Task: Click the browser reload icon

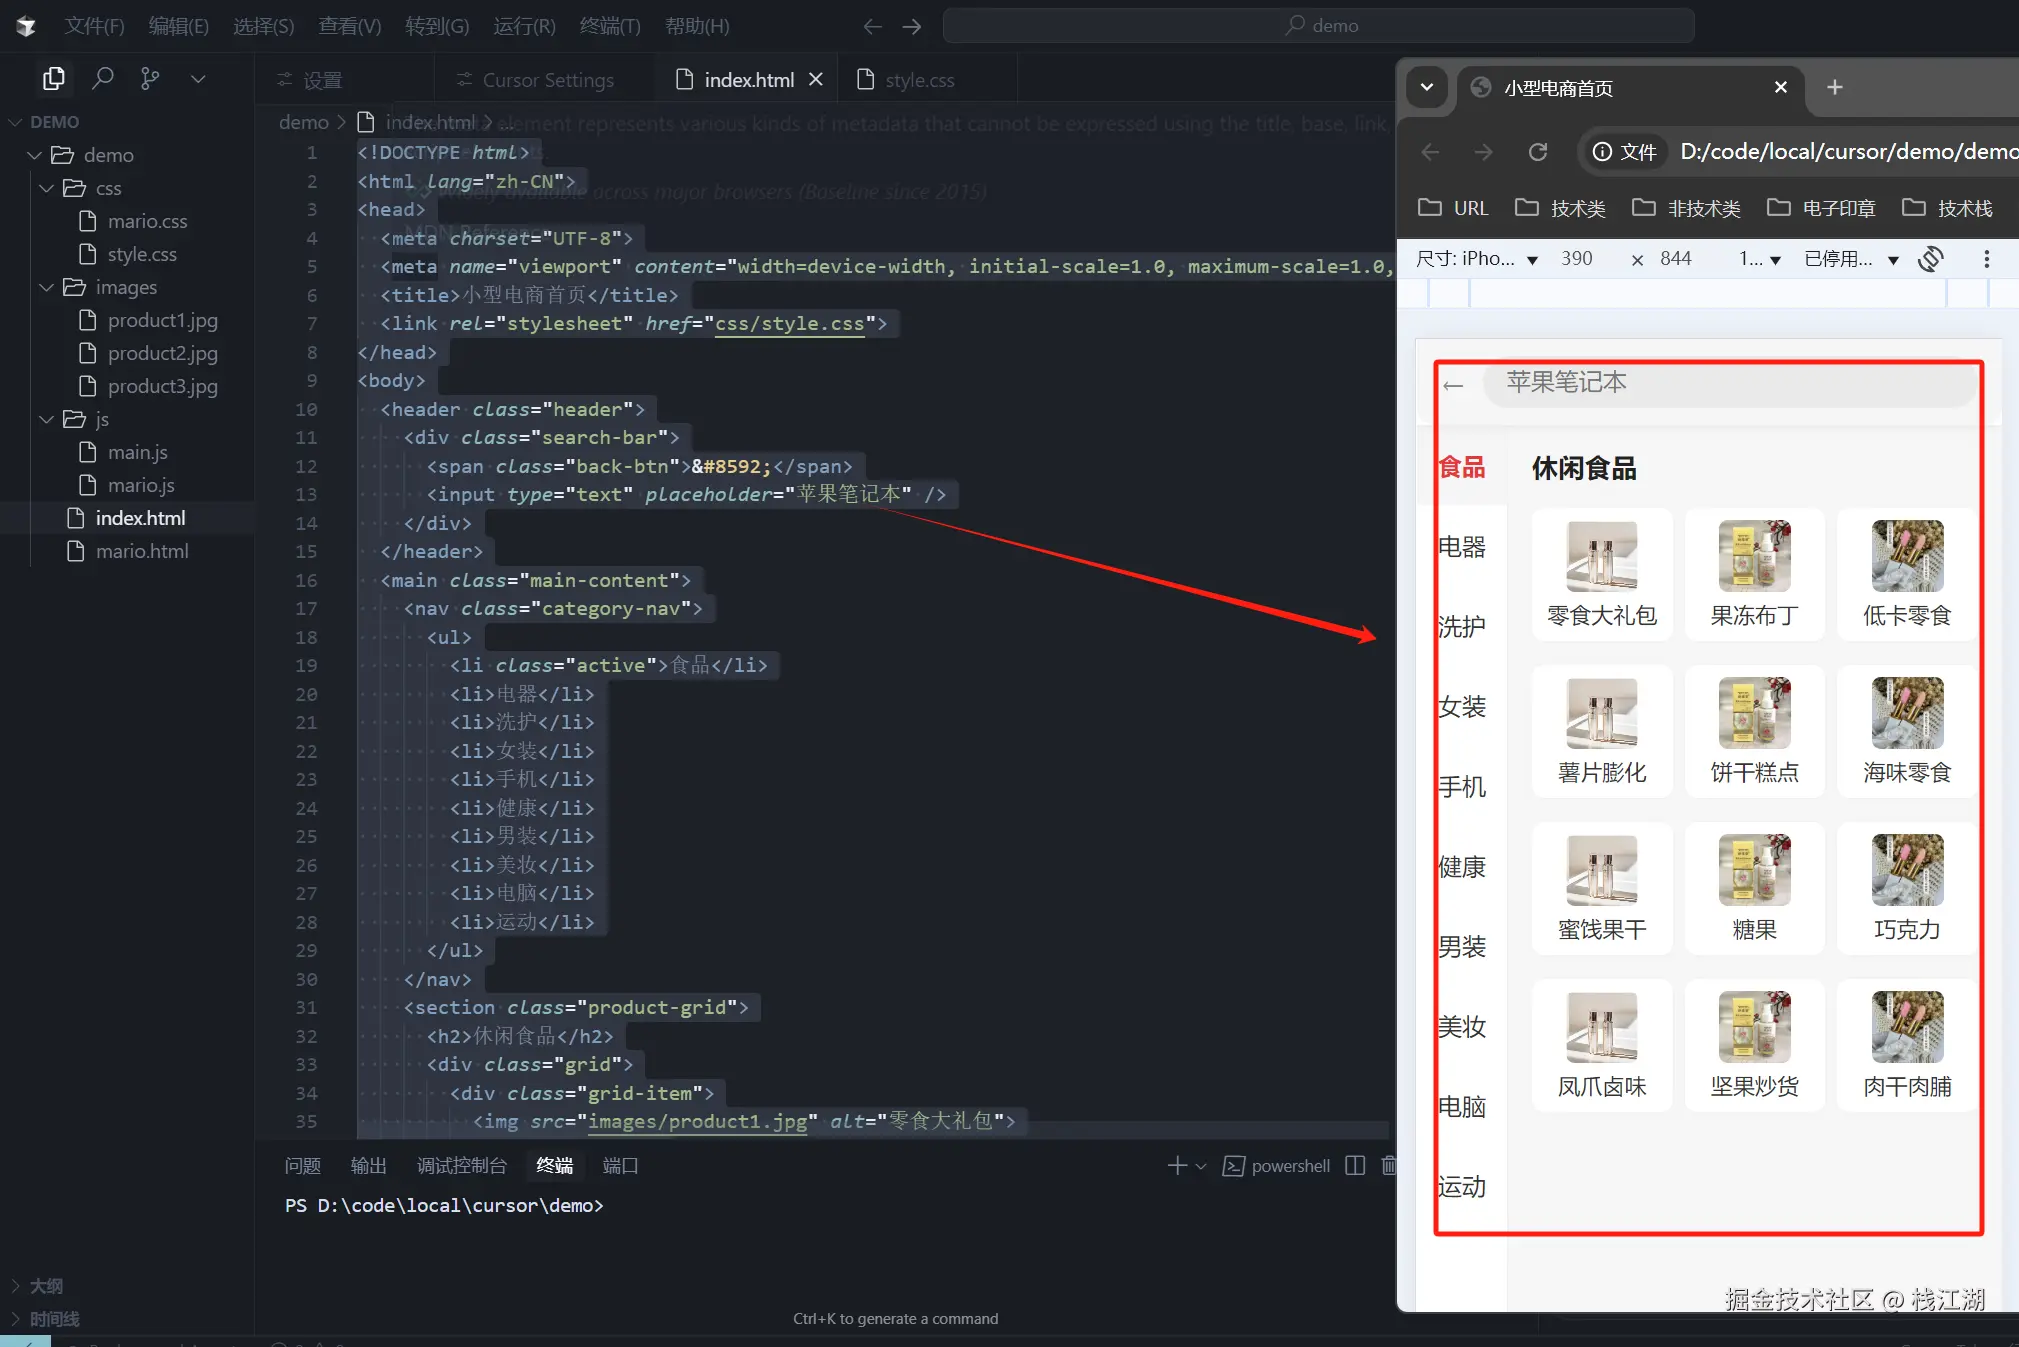Action: [1538, 152]
